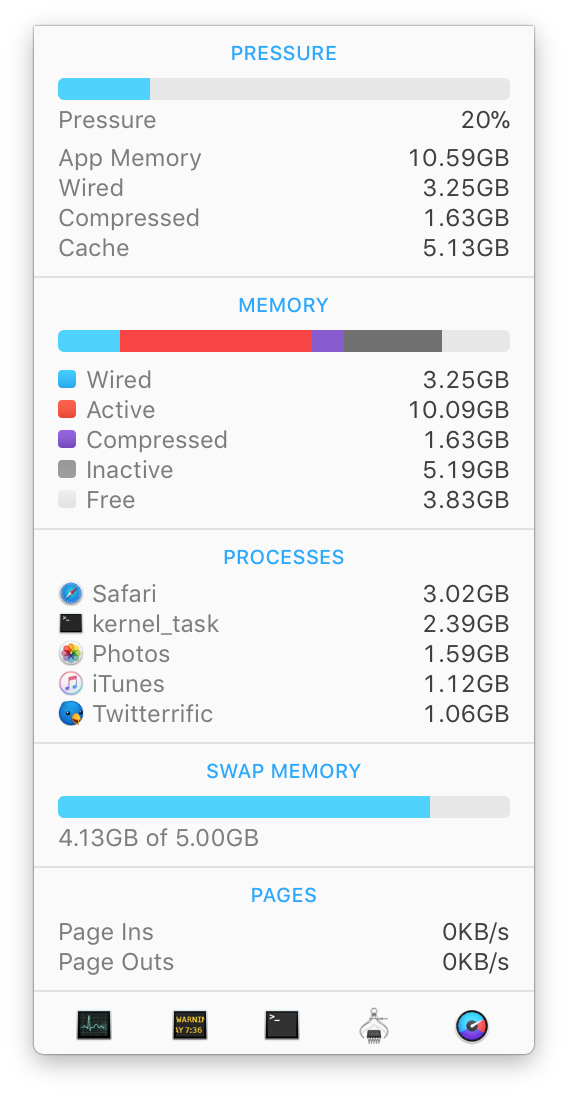Open the System Information chip icon
The width and height of the screenshot is (568, 1096).
(374, 1025)
